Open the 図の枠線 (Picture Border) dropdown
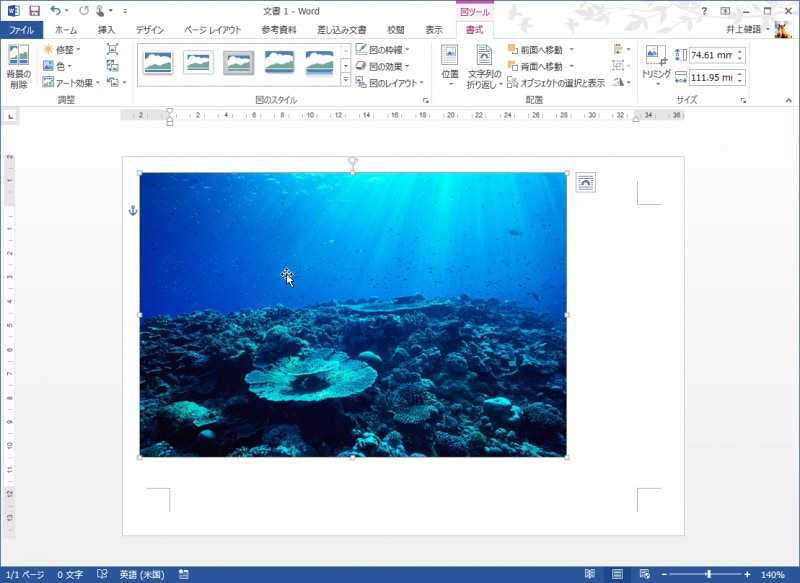 pos(383,50)
